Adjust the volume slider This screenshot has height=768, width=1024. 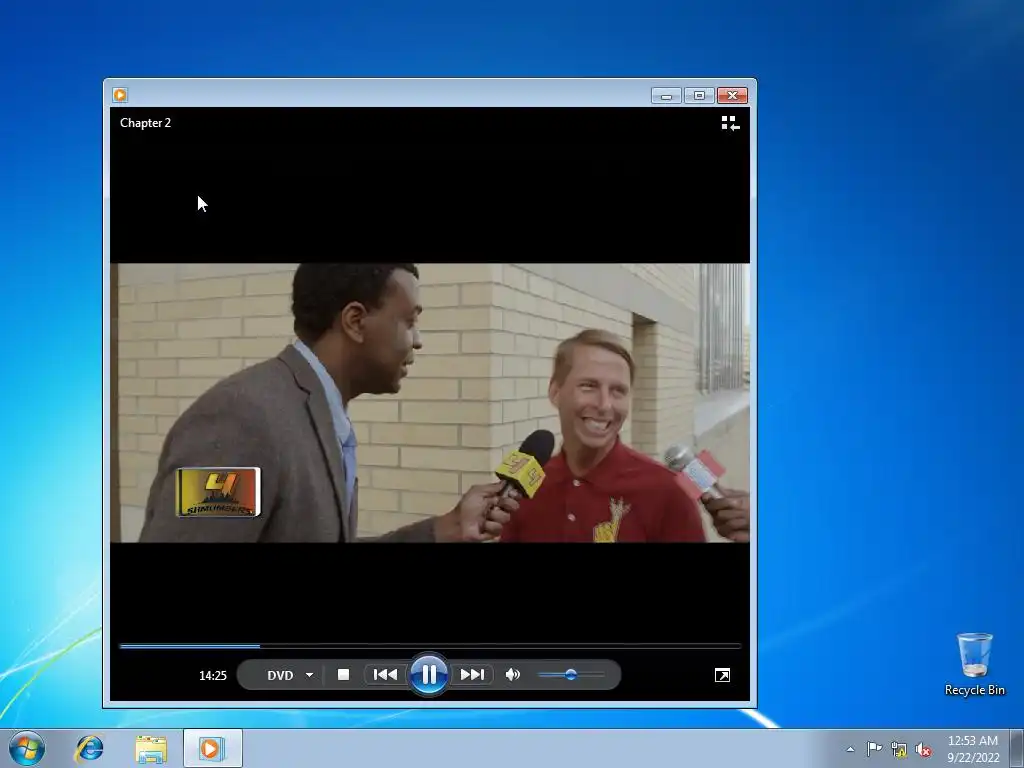571,675
